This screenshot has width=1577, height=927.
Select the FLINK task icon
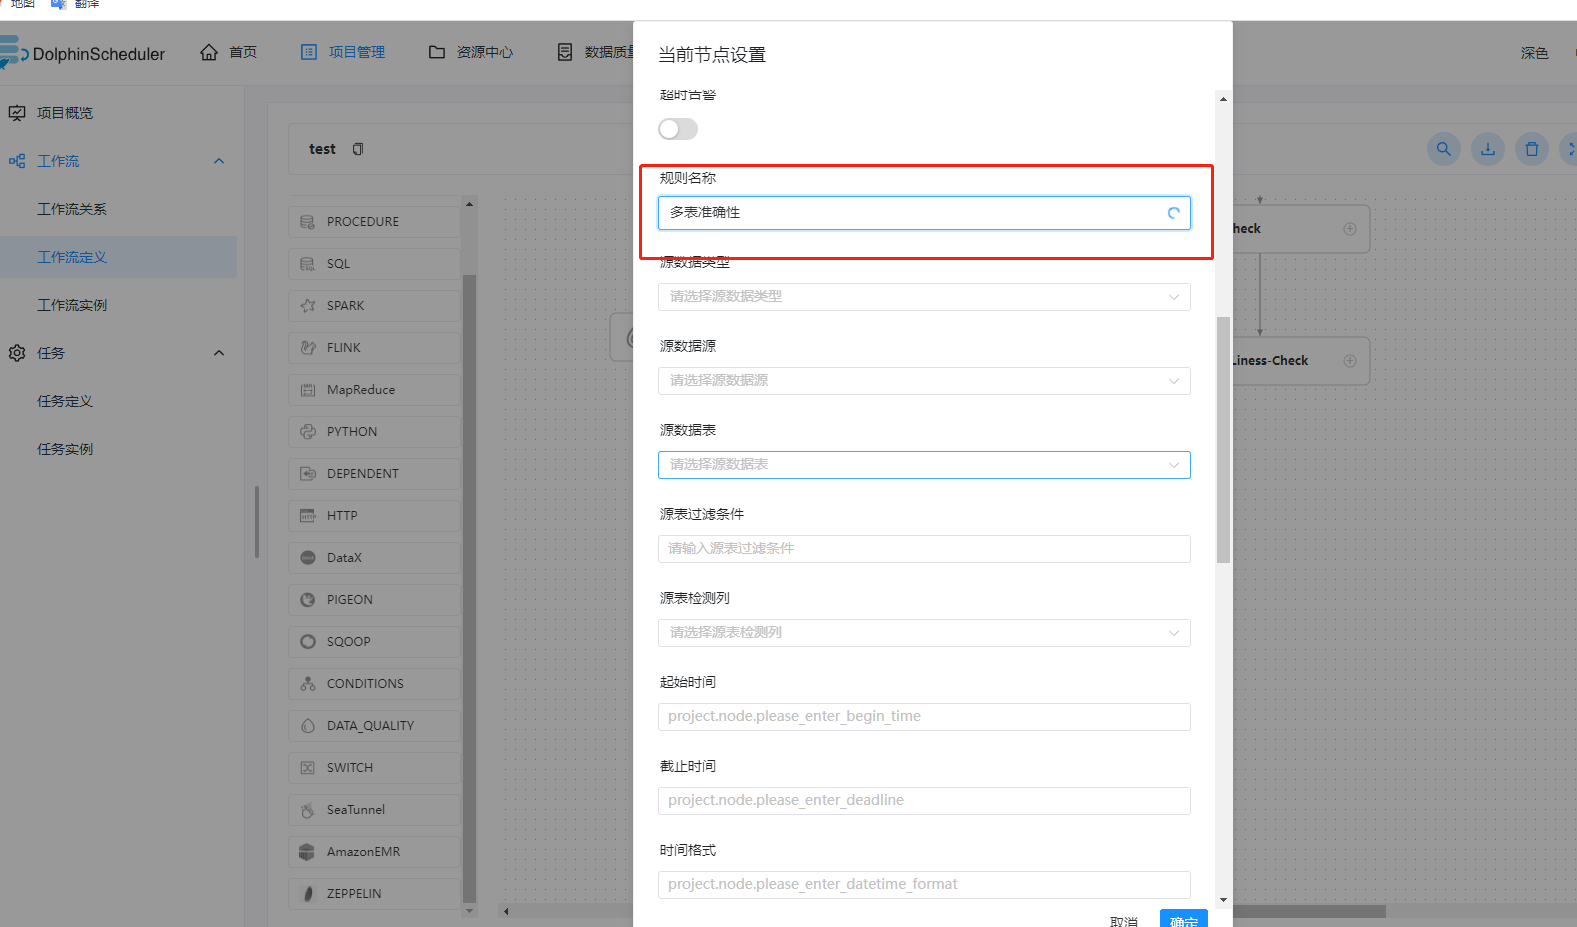[308, 348]
